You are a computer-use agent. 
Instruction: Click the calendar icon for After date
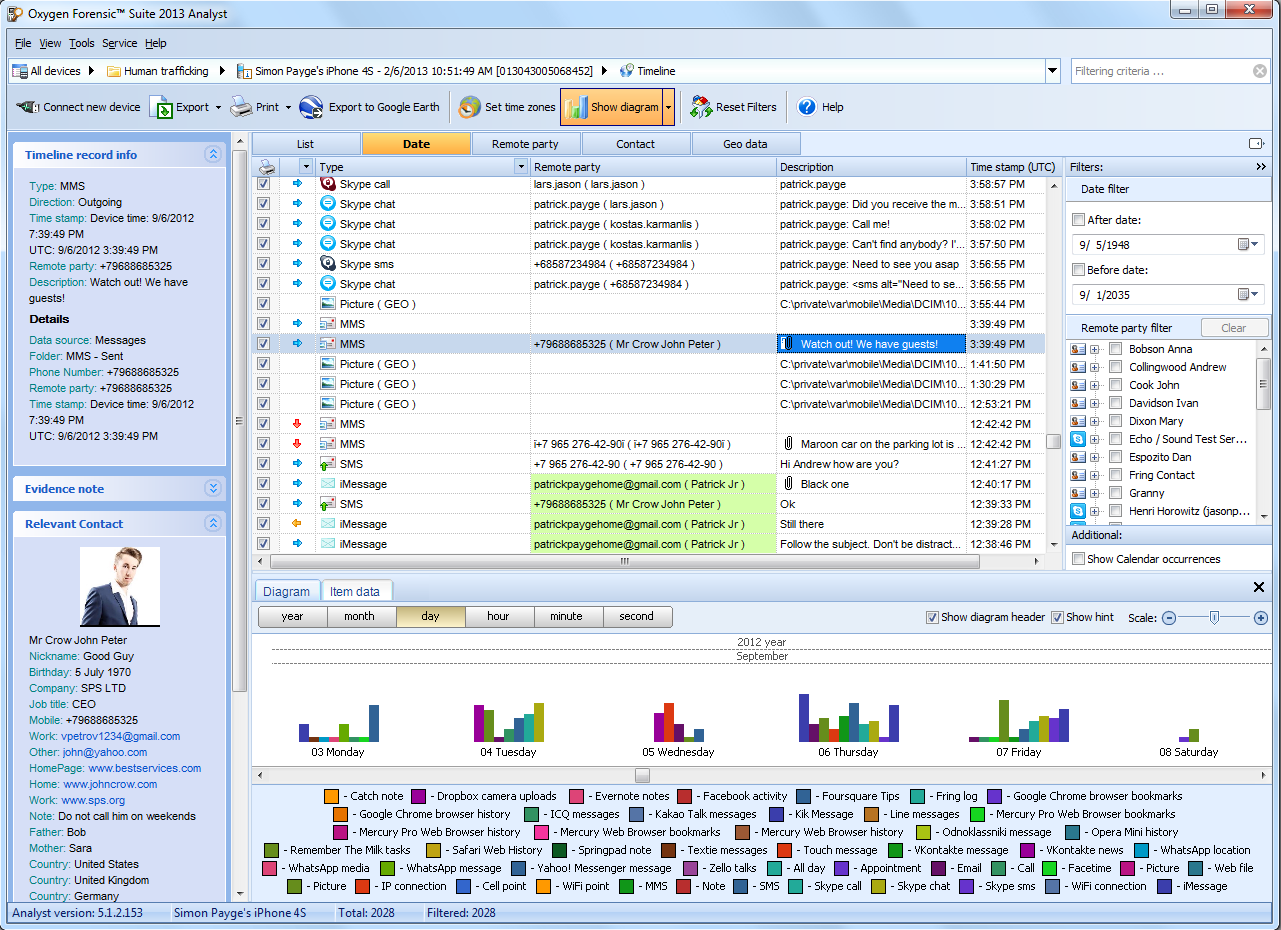click(1244, 244)
